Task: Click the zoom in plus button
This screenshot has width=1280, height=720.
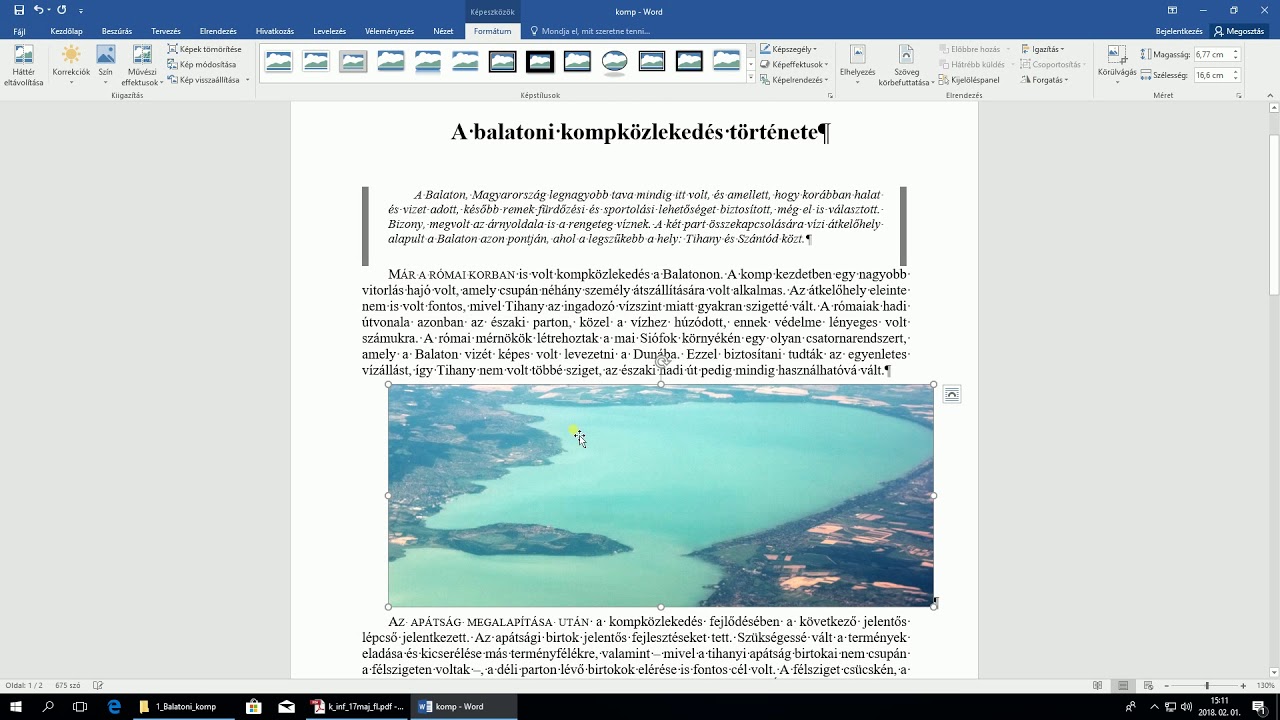Action: click(x=1243, y=685)
